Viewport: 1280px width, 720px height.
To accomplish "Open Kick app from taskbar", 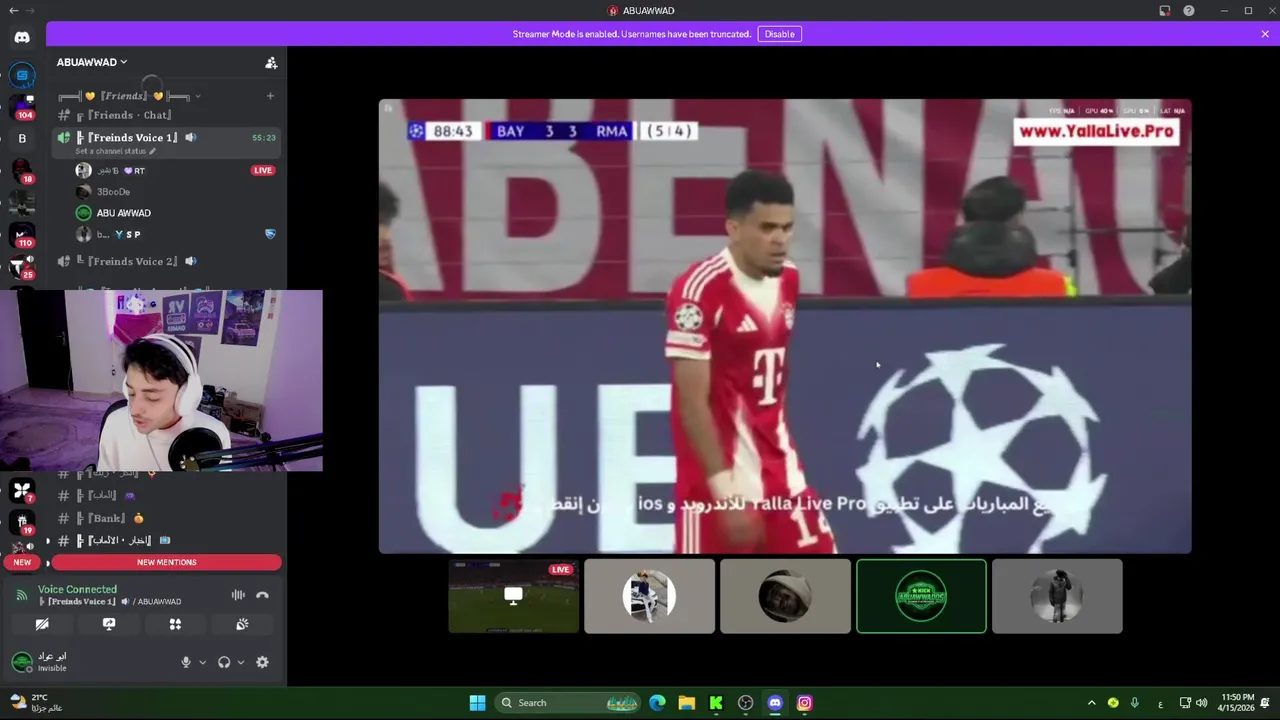I will (716, 703).
